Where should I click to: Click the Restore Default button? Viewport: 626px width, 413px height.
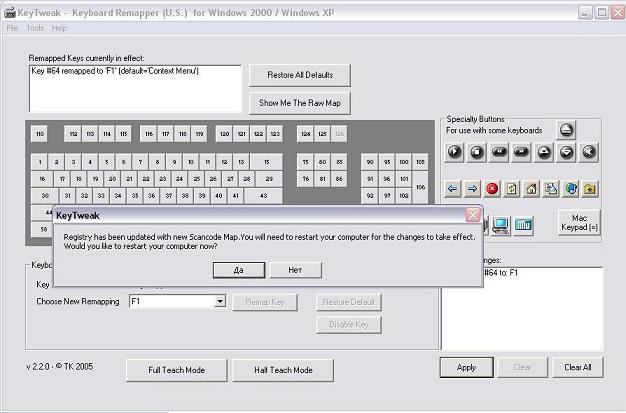point(349,302)
